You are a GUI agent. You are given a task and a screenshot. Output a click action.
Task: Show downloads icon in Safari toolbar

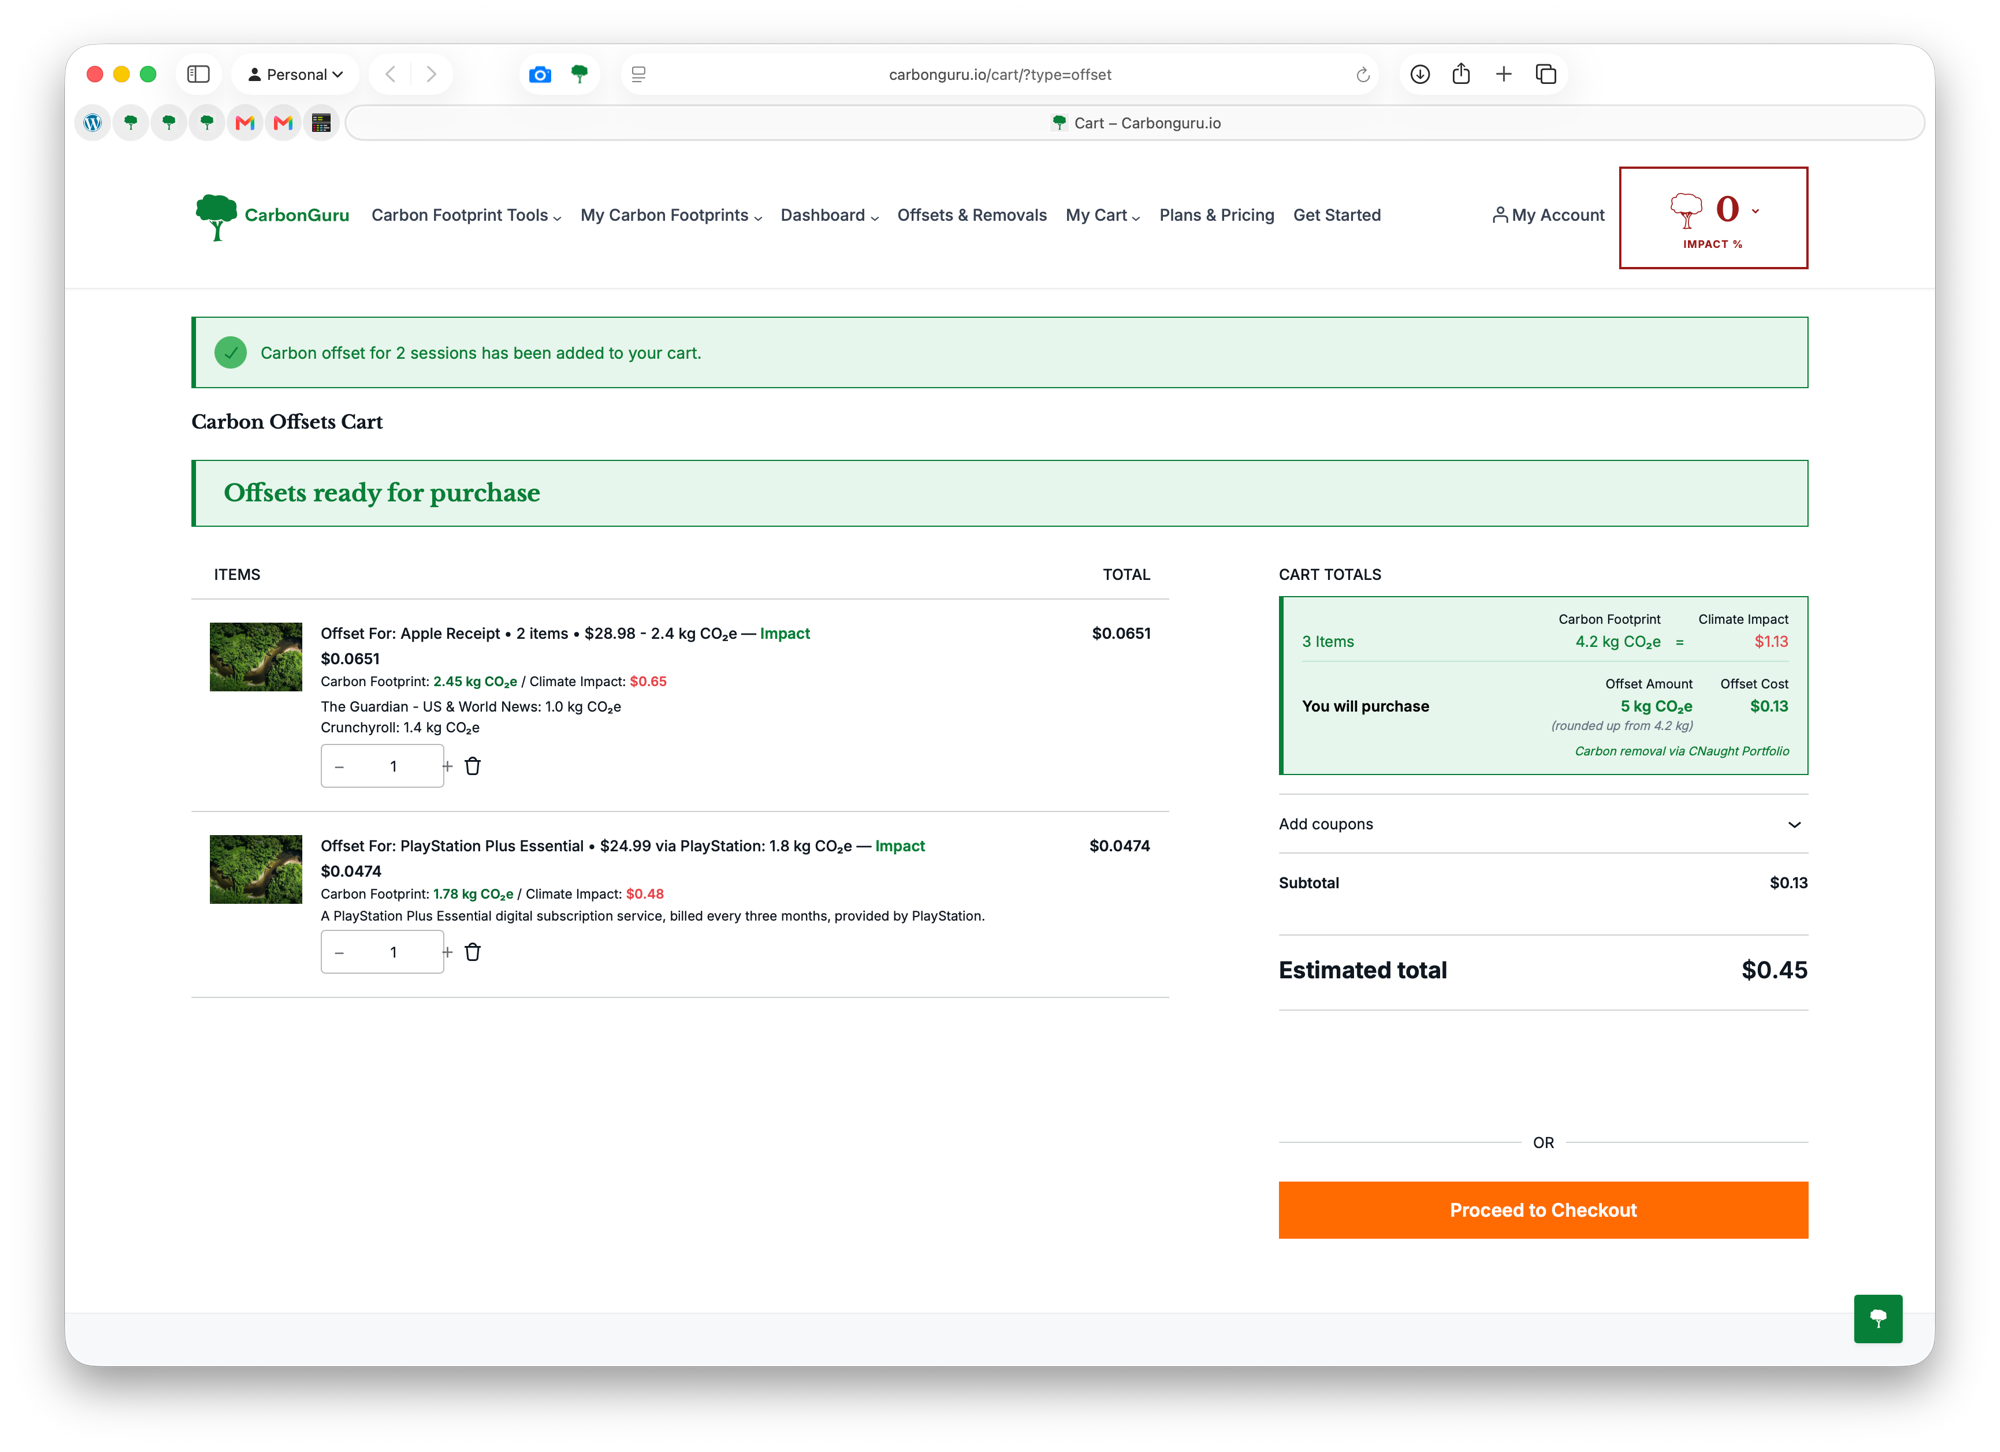tap(1419, 74)
